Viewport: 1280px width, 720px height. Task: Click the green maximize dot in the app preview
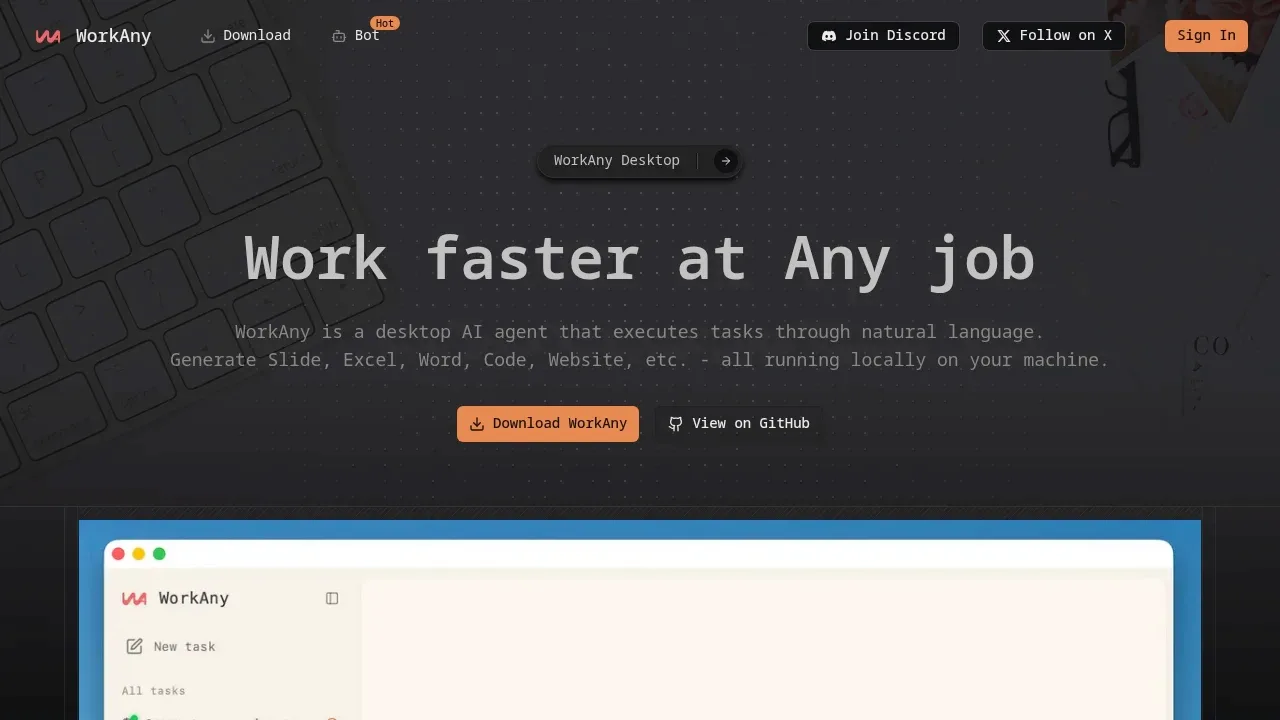click(159, 554)
